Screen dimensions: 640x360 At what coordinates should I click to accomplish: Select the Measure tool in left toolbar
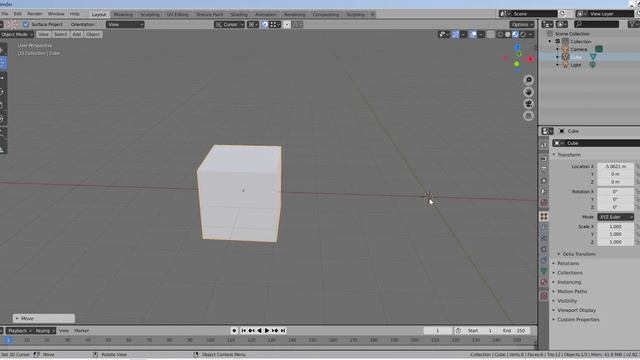coord(2,149)
